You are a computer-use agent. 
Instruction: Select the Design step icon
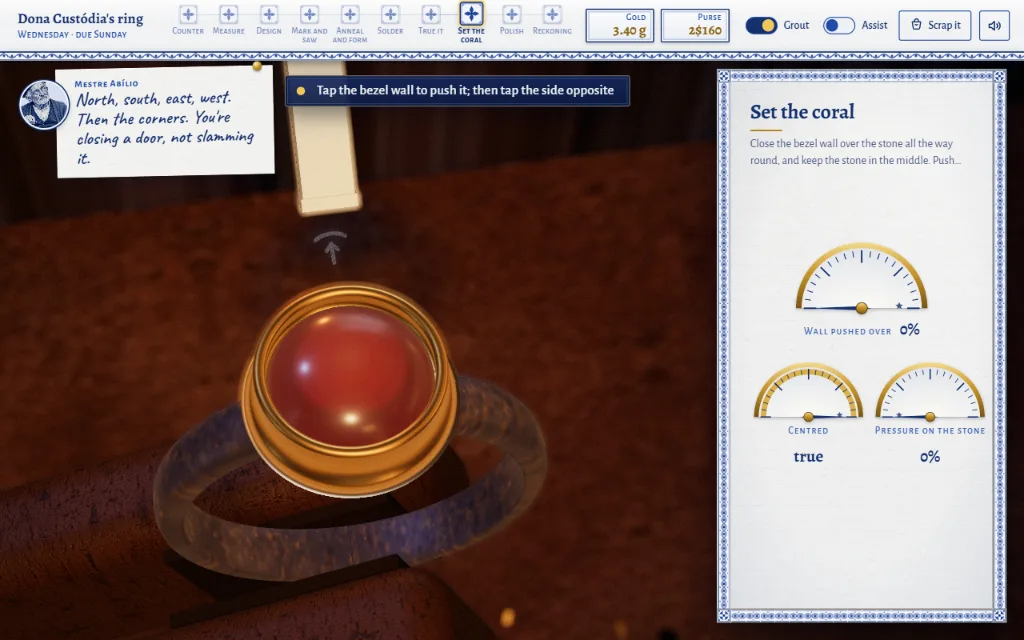tap(269, 14)
